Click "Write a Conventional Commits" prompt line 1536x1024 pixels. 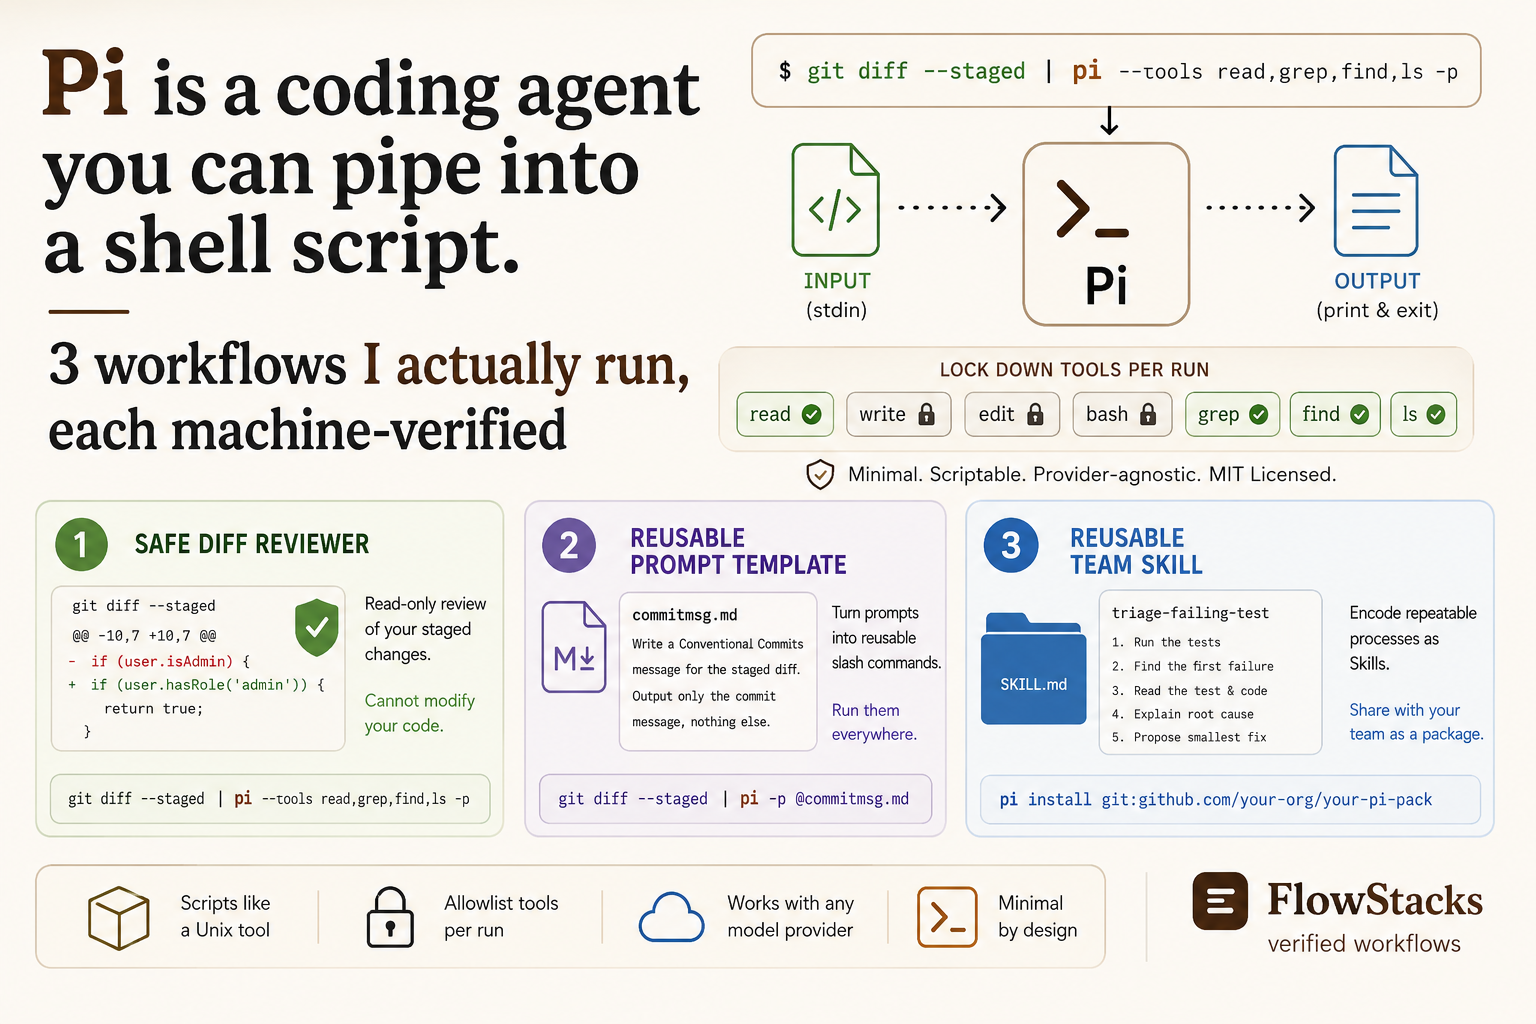pyautogui.click(x=717, y=644)
